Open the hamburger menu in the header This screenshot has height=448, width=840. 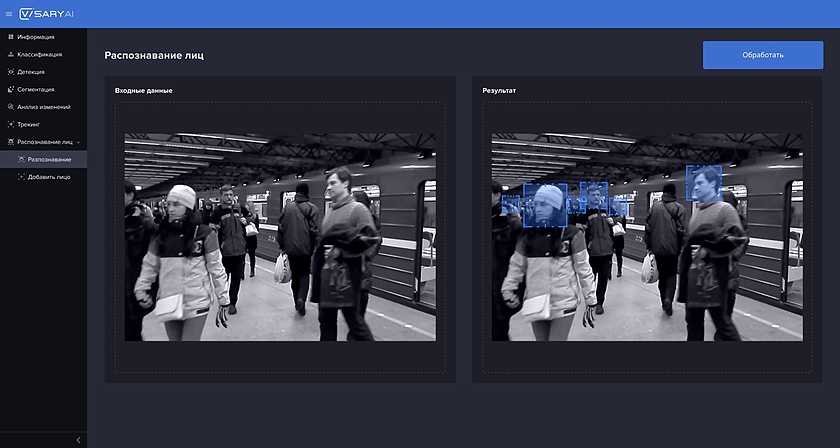tap(10, 14)
